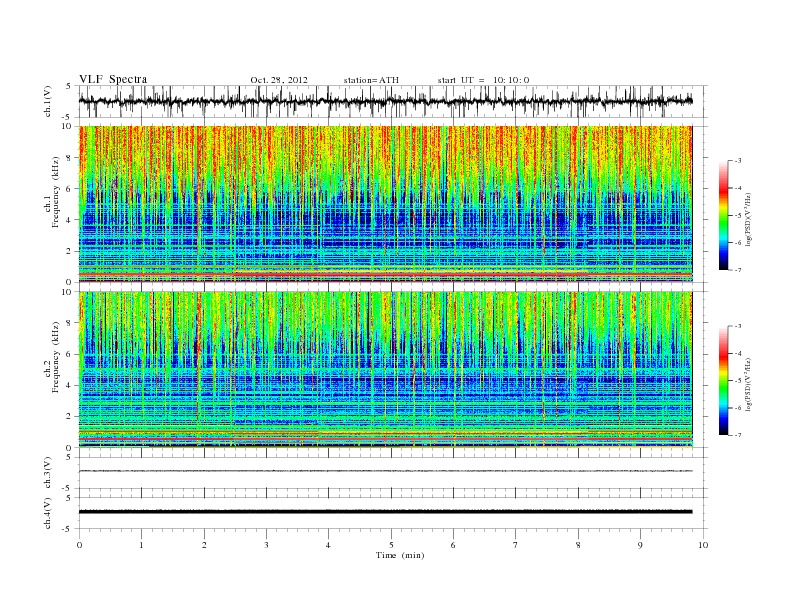Click inside the ch.2 spectrogram panel
792x612 pixels.
click(385, 370)
